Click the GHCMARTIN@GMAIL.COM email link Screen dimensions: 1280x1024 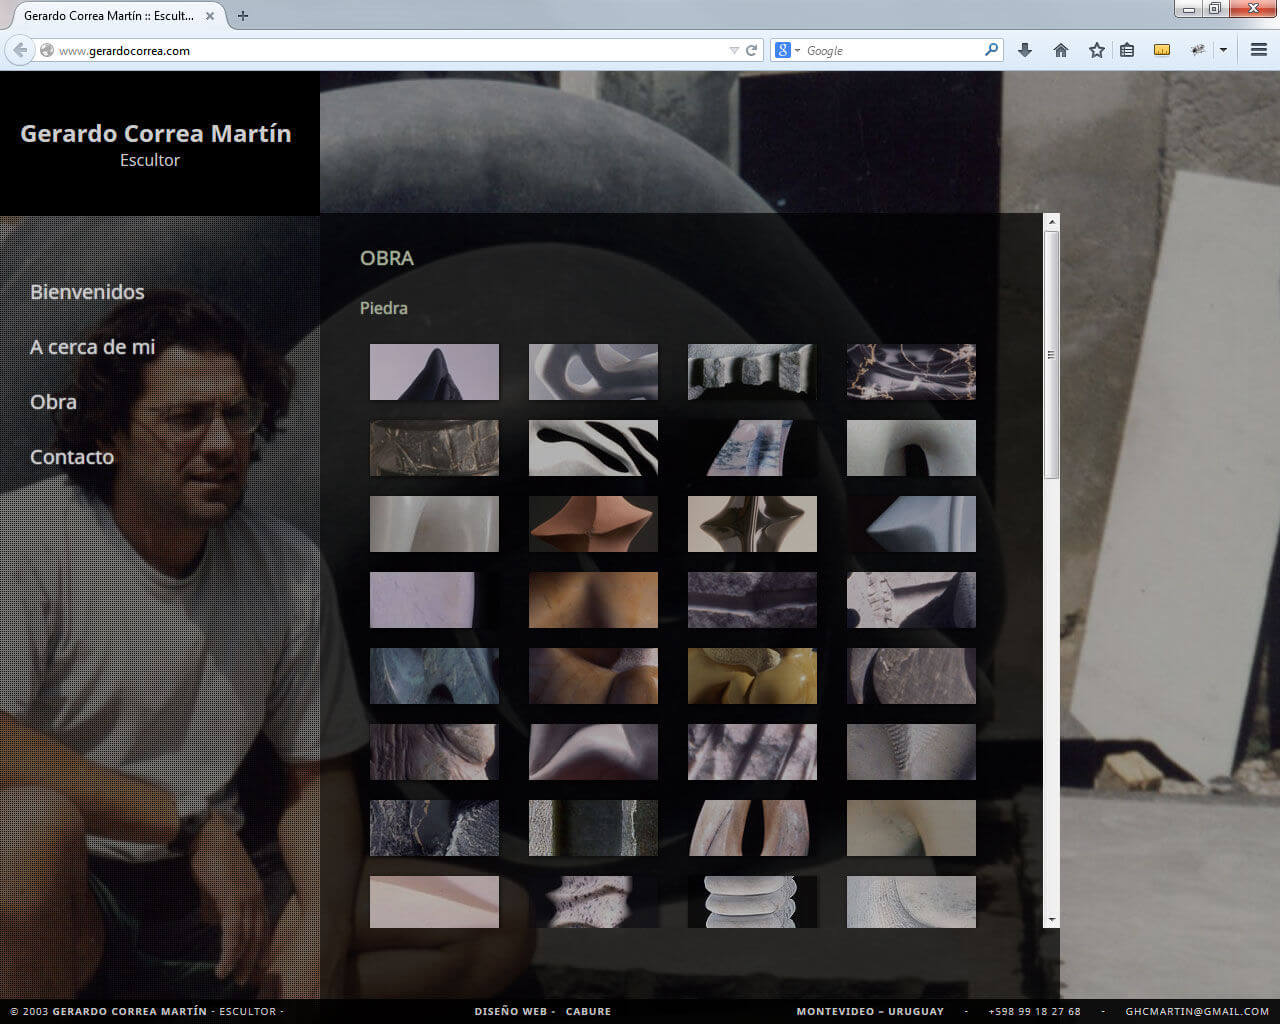pyautogui.click(x=1197, y=1012)
